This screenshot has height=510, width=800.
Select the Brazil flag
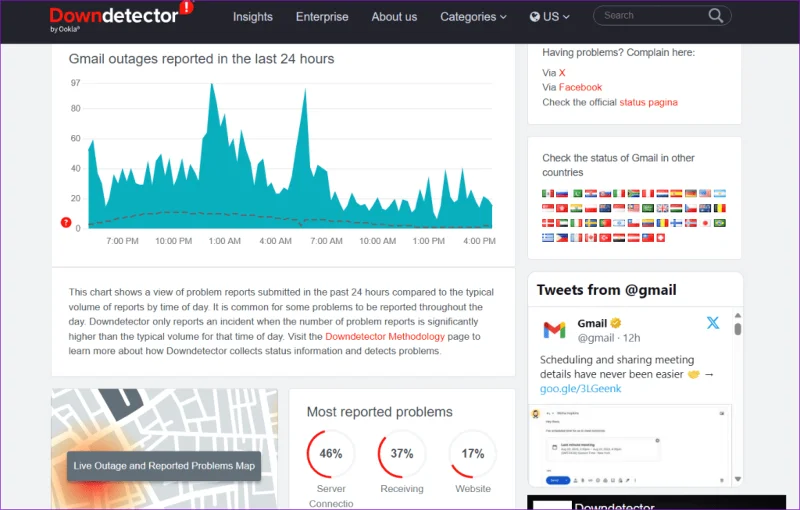(x=720, y=223)
